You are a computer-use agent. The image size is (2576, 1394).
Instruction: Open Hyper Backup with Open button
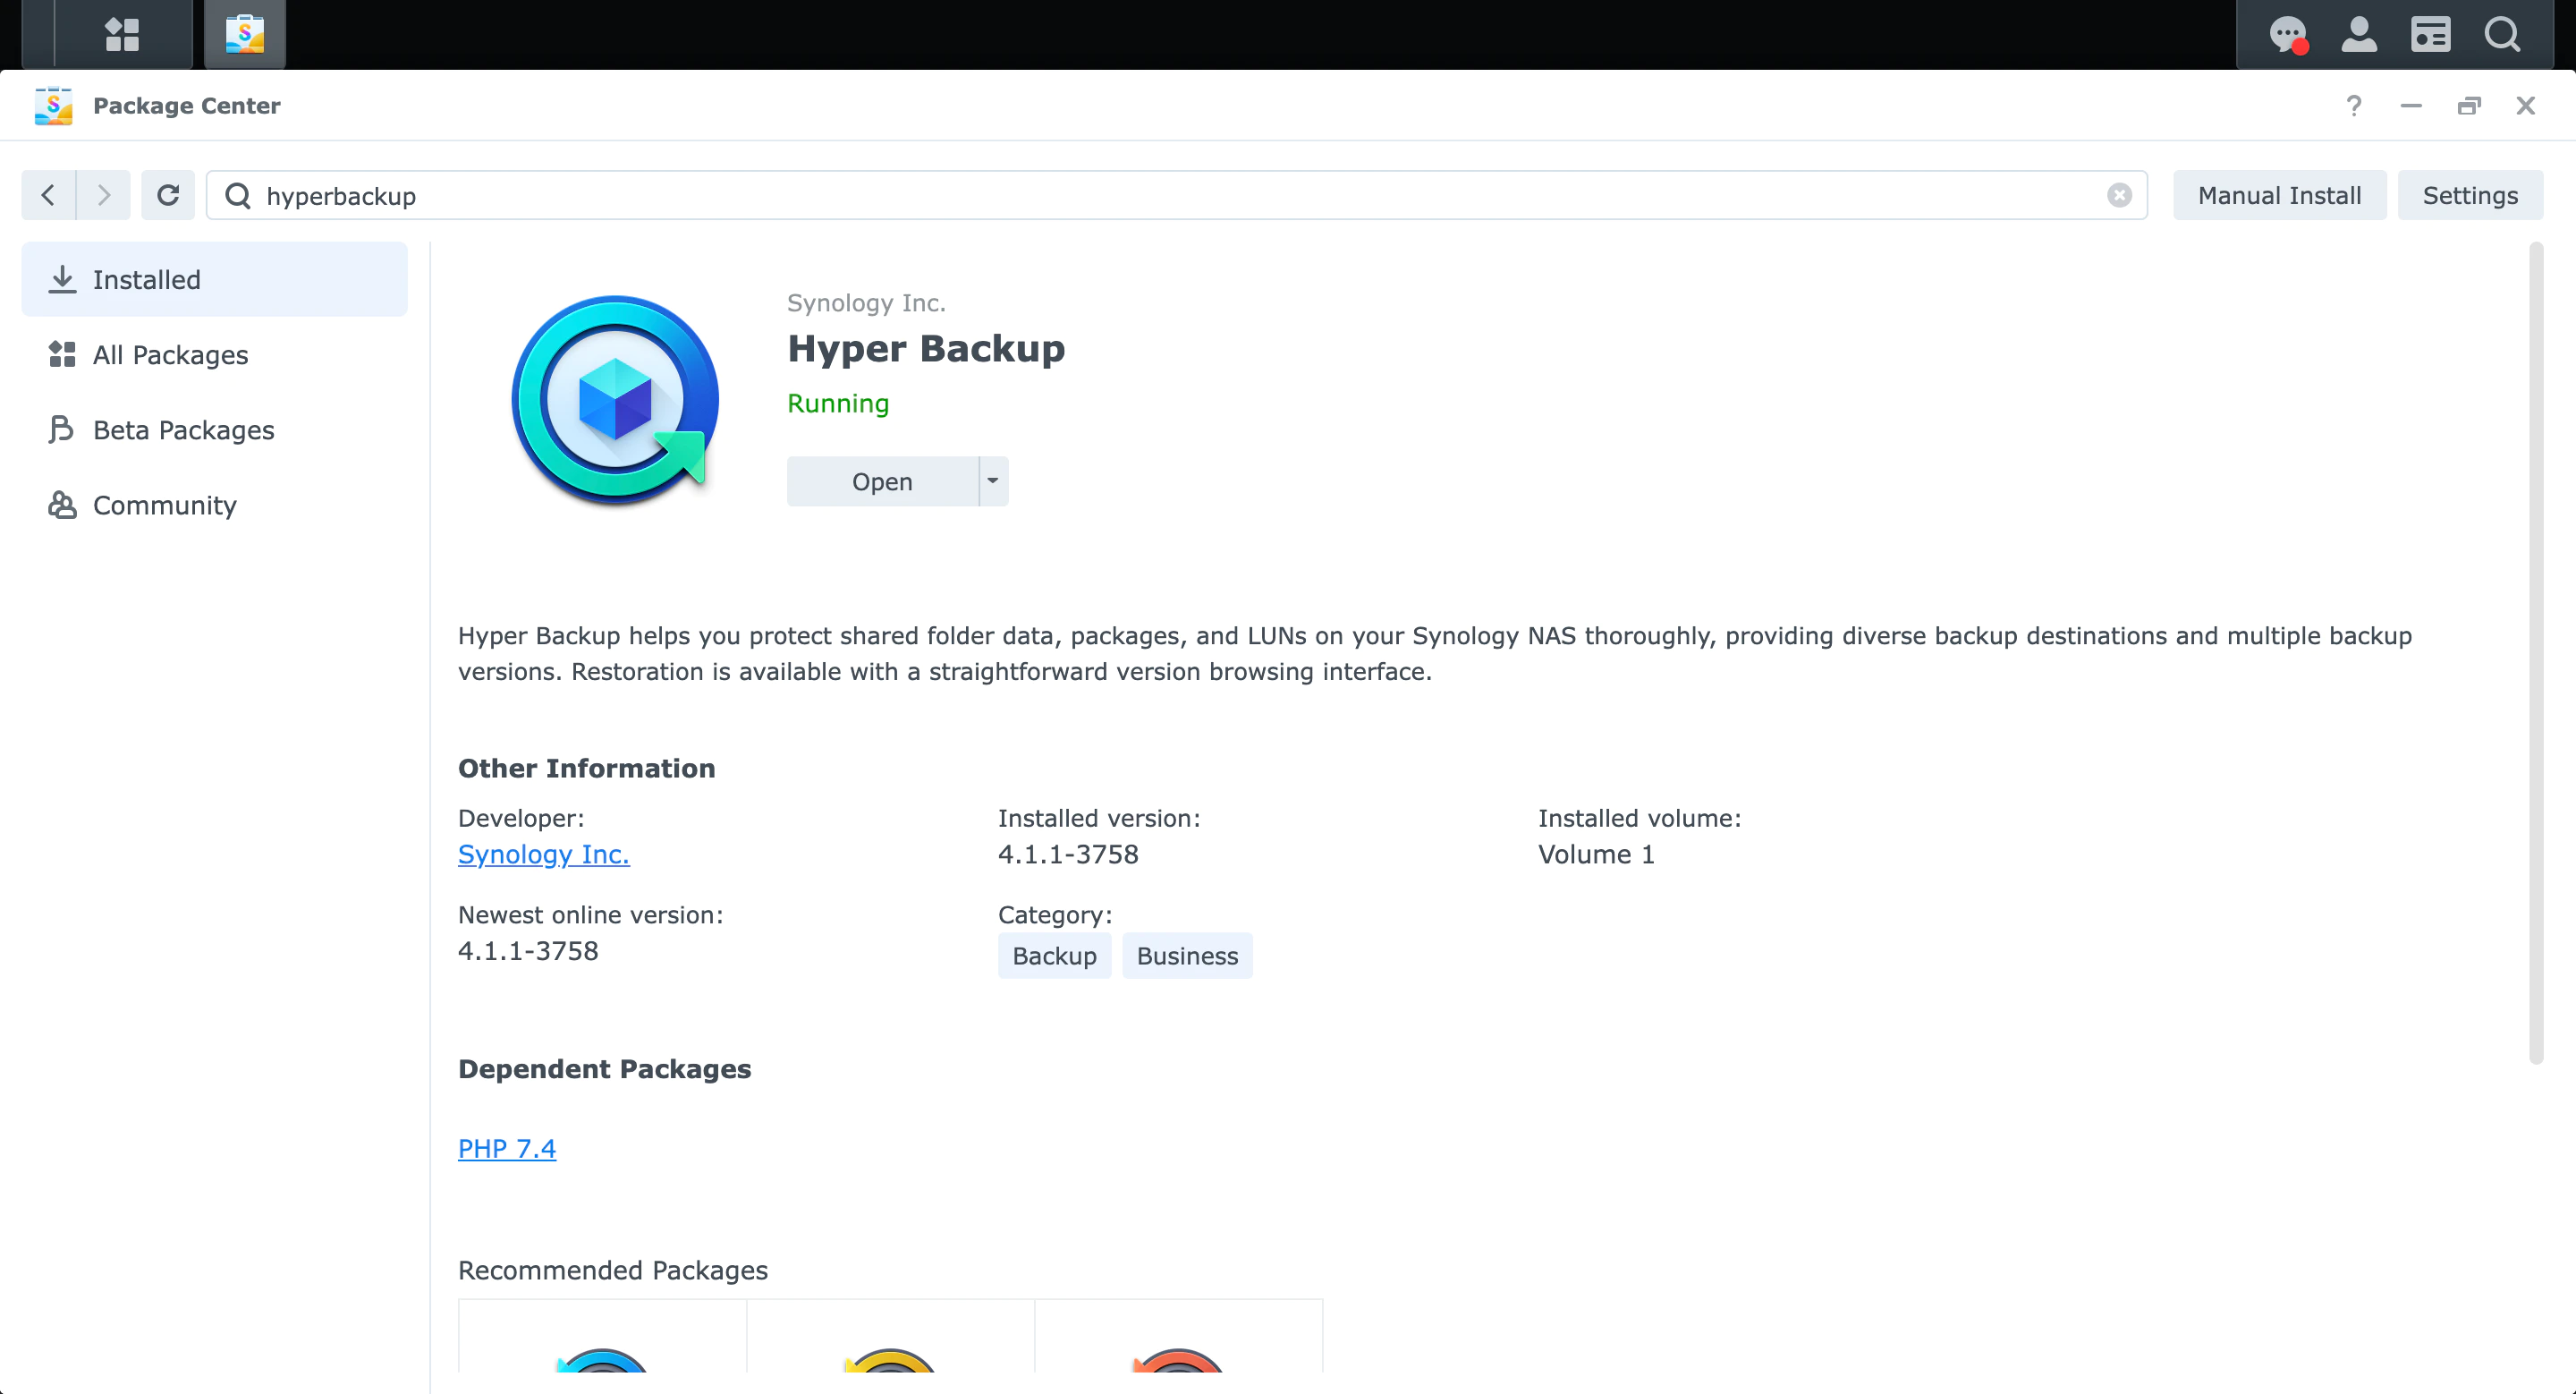tap(882, 482)
